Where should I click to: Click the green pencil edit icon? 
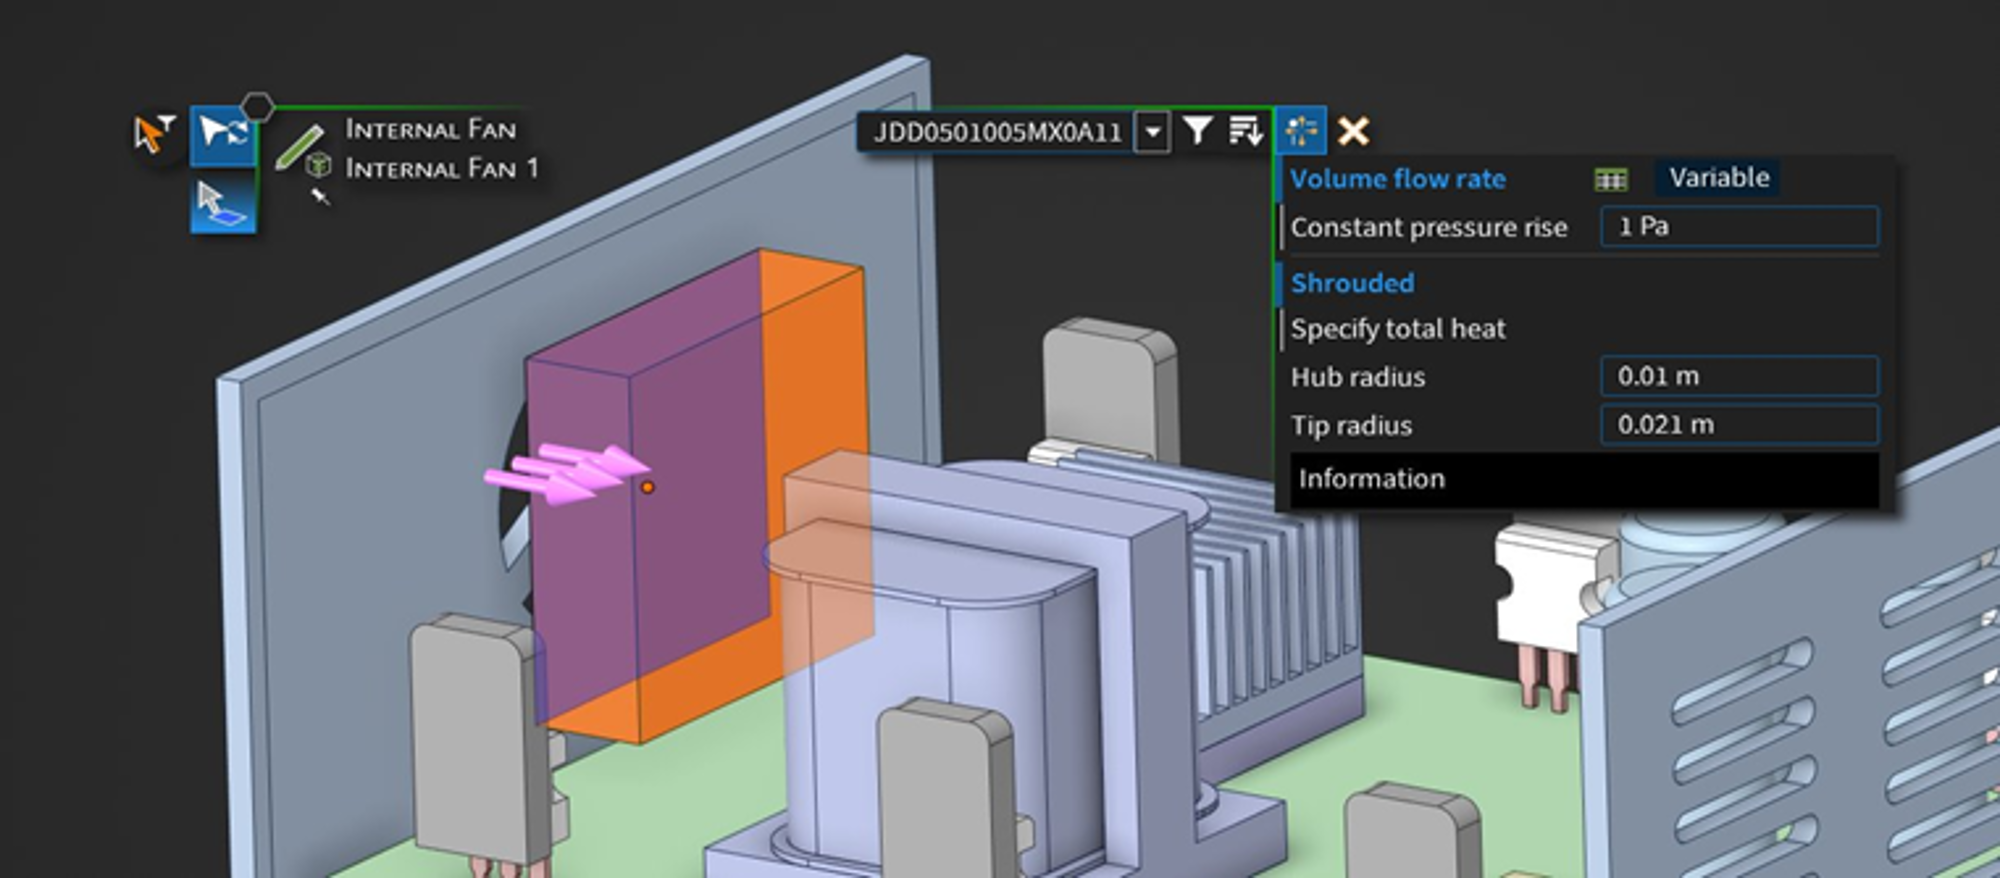(300, 146)
